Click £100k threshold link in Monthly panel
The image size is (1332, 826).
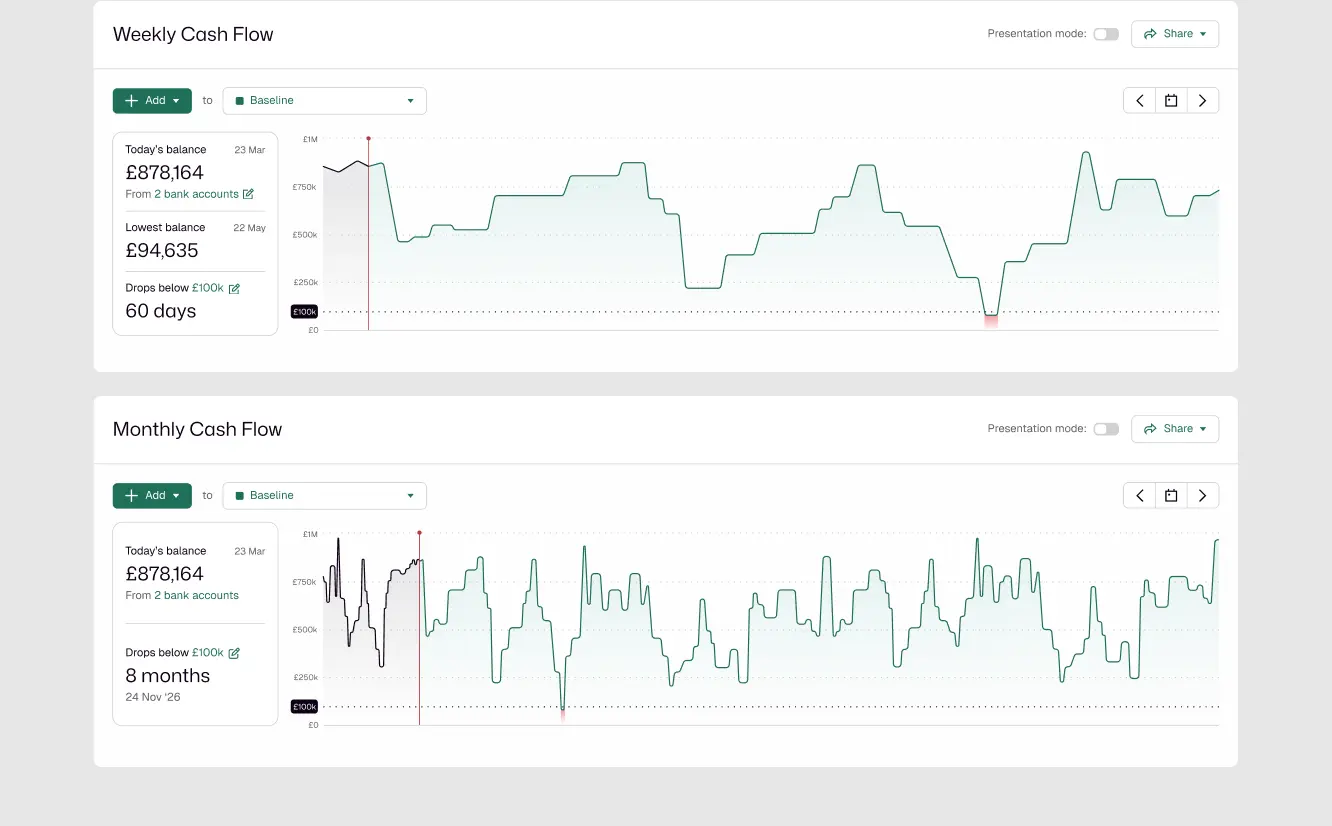click(x=208, y=653)
